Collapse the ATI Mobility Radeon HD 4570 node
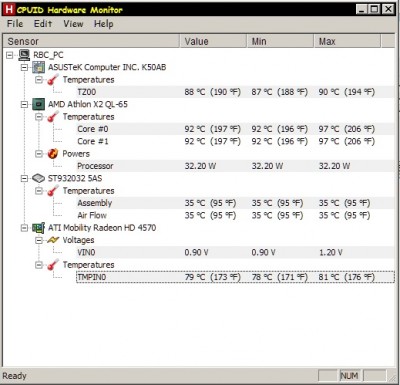This screenshot has height=385, width=400. [x=24, y=228]
